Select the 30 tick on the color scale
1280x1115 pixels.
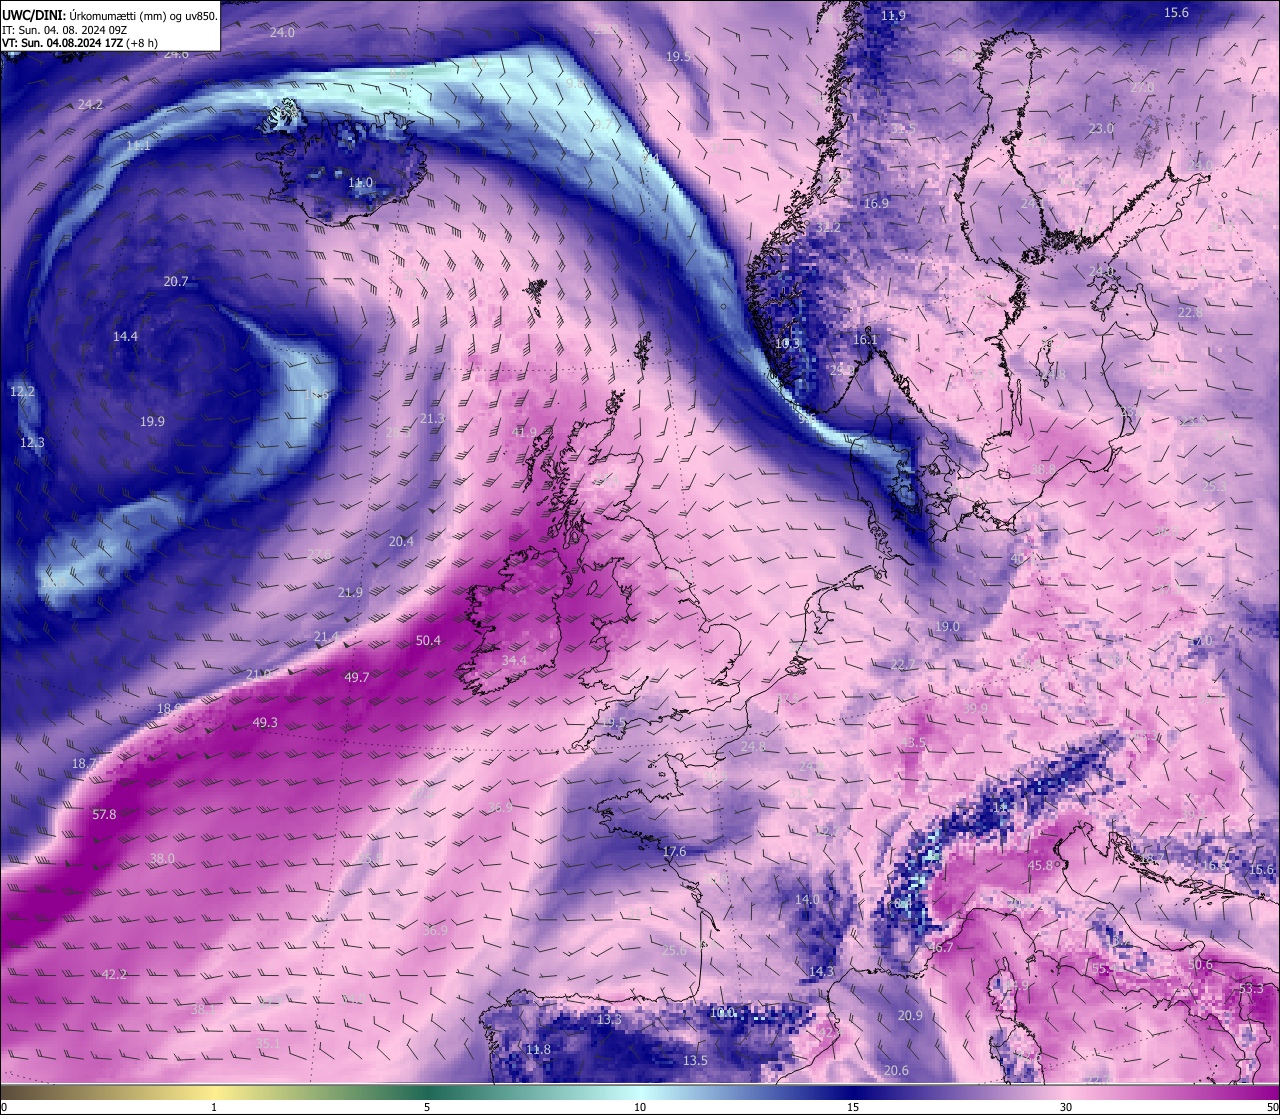[1066, 1107]
